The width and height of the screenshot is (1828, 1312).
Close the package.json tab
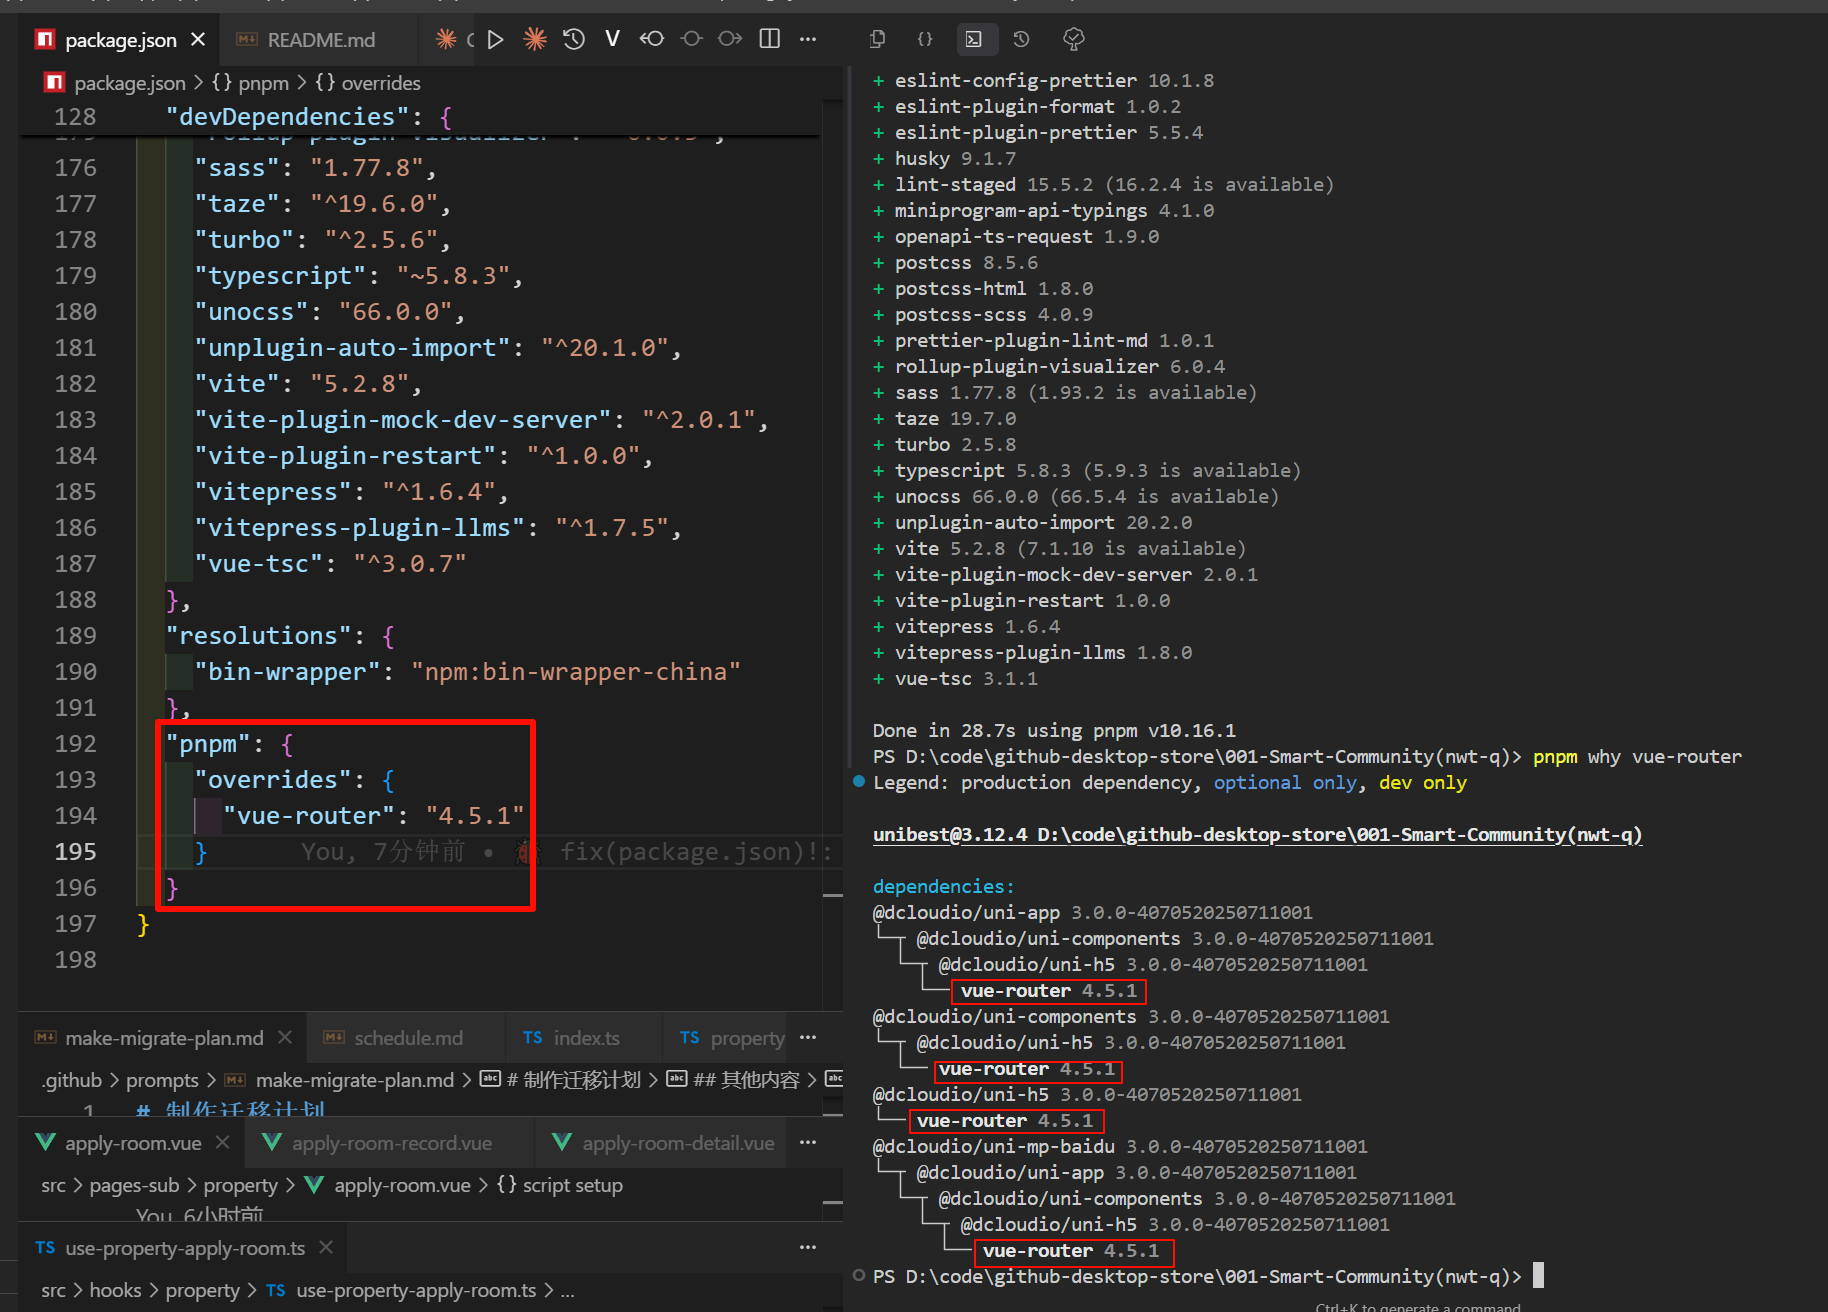[198, 39]
